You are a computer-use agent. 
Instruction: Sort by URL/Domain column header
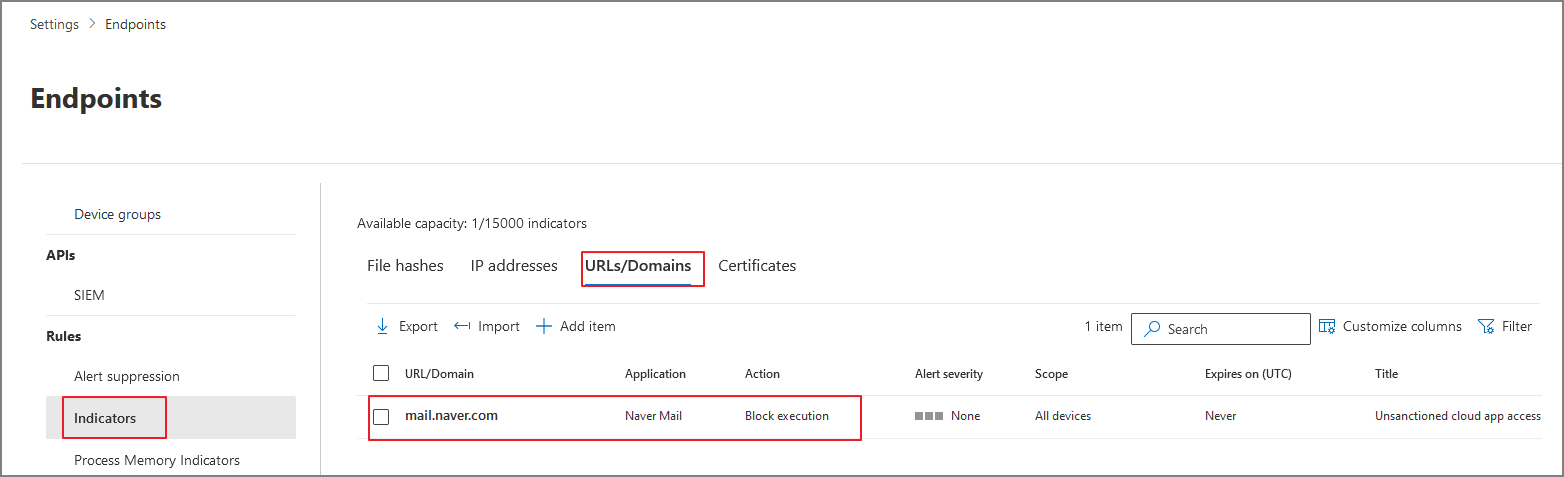click(x=439, y=373)
